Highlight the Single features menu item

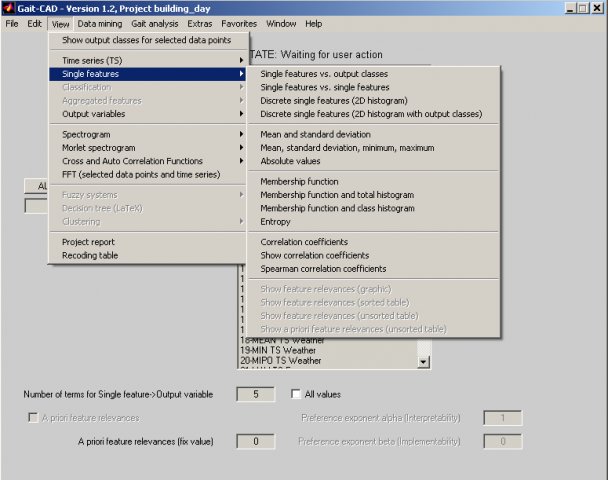pyautogui.click(x=147, y=74)
